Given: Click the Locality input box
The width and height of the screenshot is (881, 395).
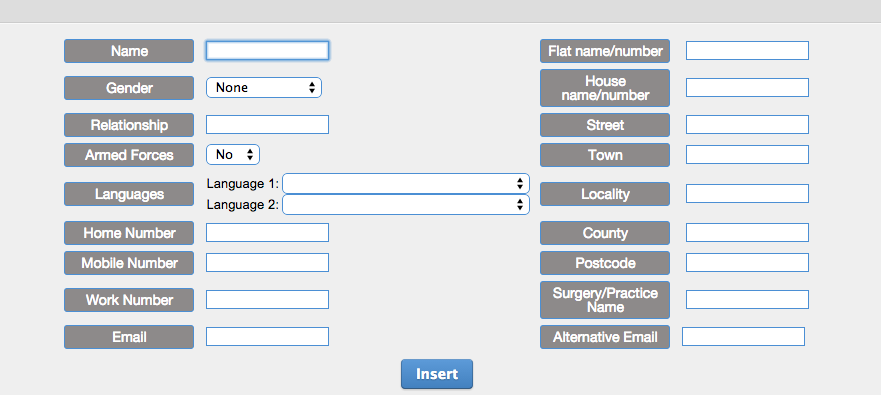Looking at the screenshot, I should coord(747,193).
